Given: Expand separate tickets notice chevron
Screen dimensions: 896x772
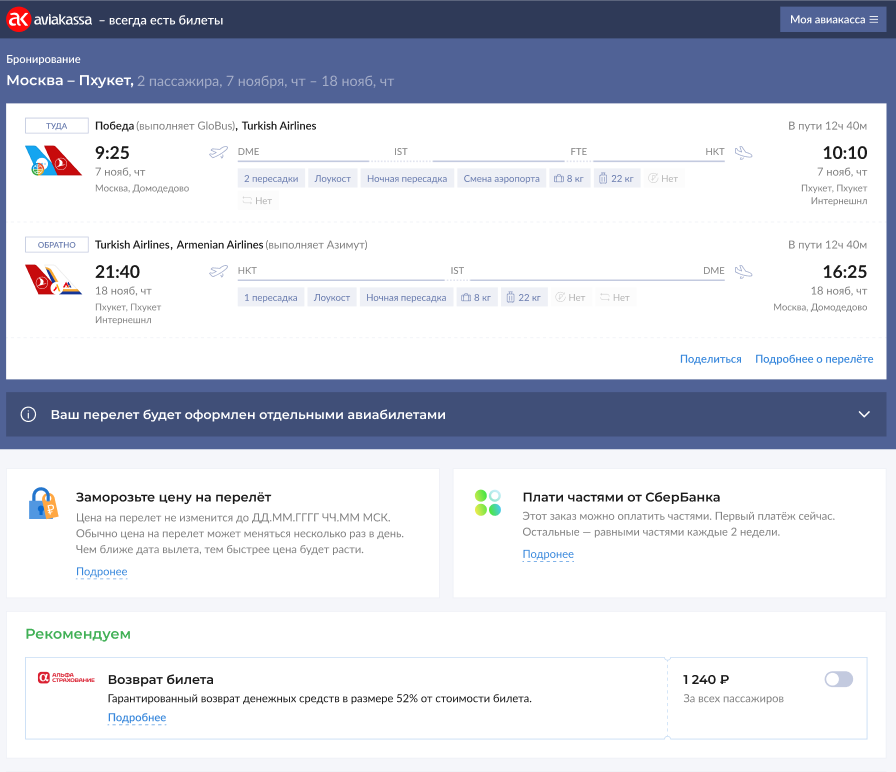Looking at the screenshot, I should [x=864, y=414].
